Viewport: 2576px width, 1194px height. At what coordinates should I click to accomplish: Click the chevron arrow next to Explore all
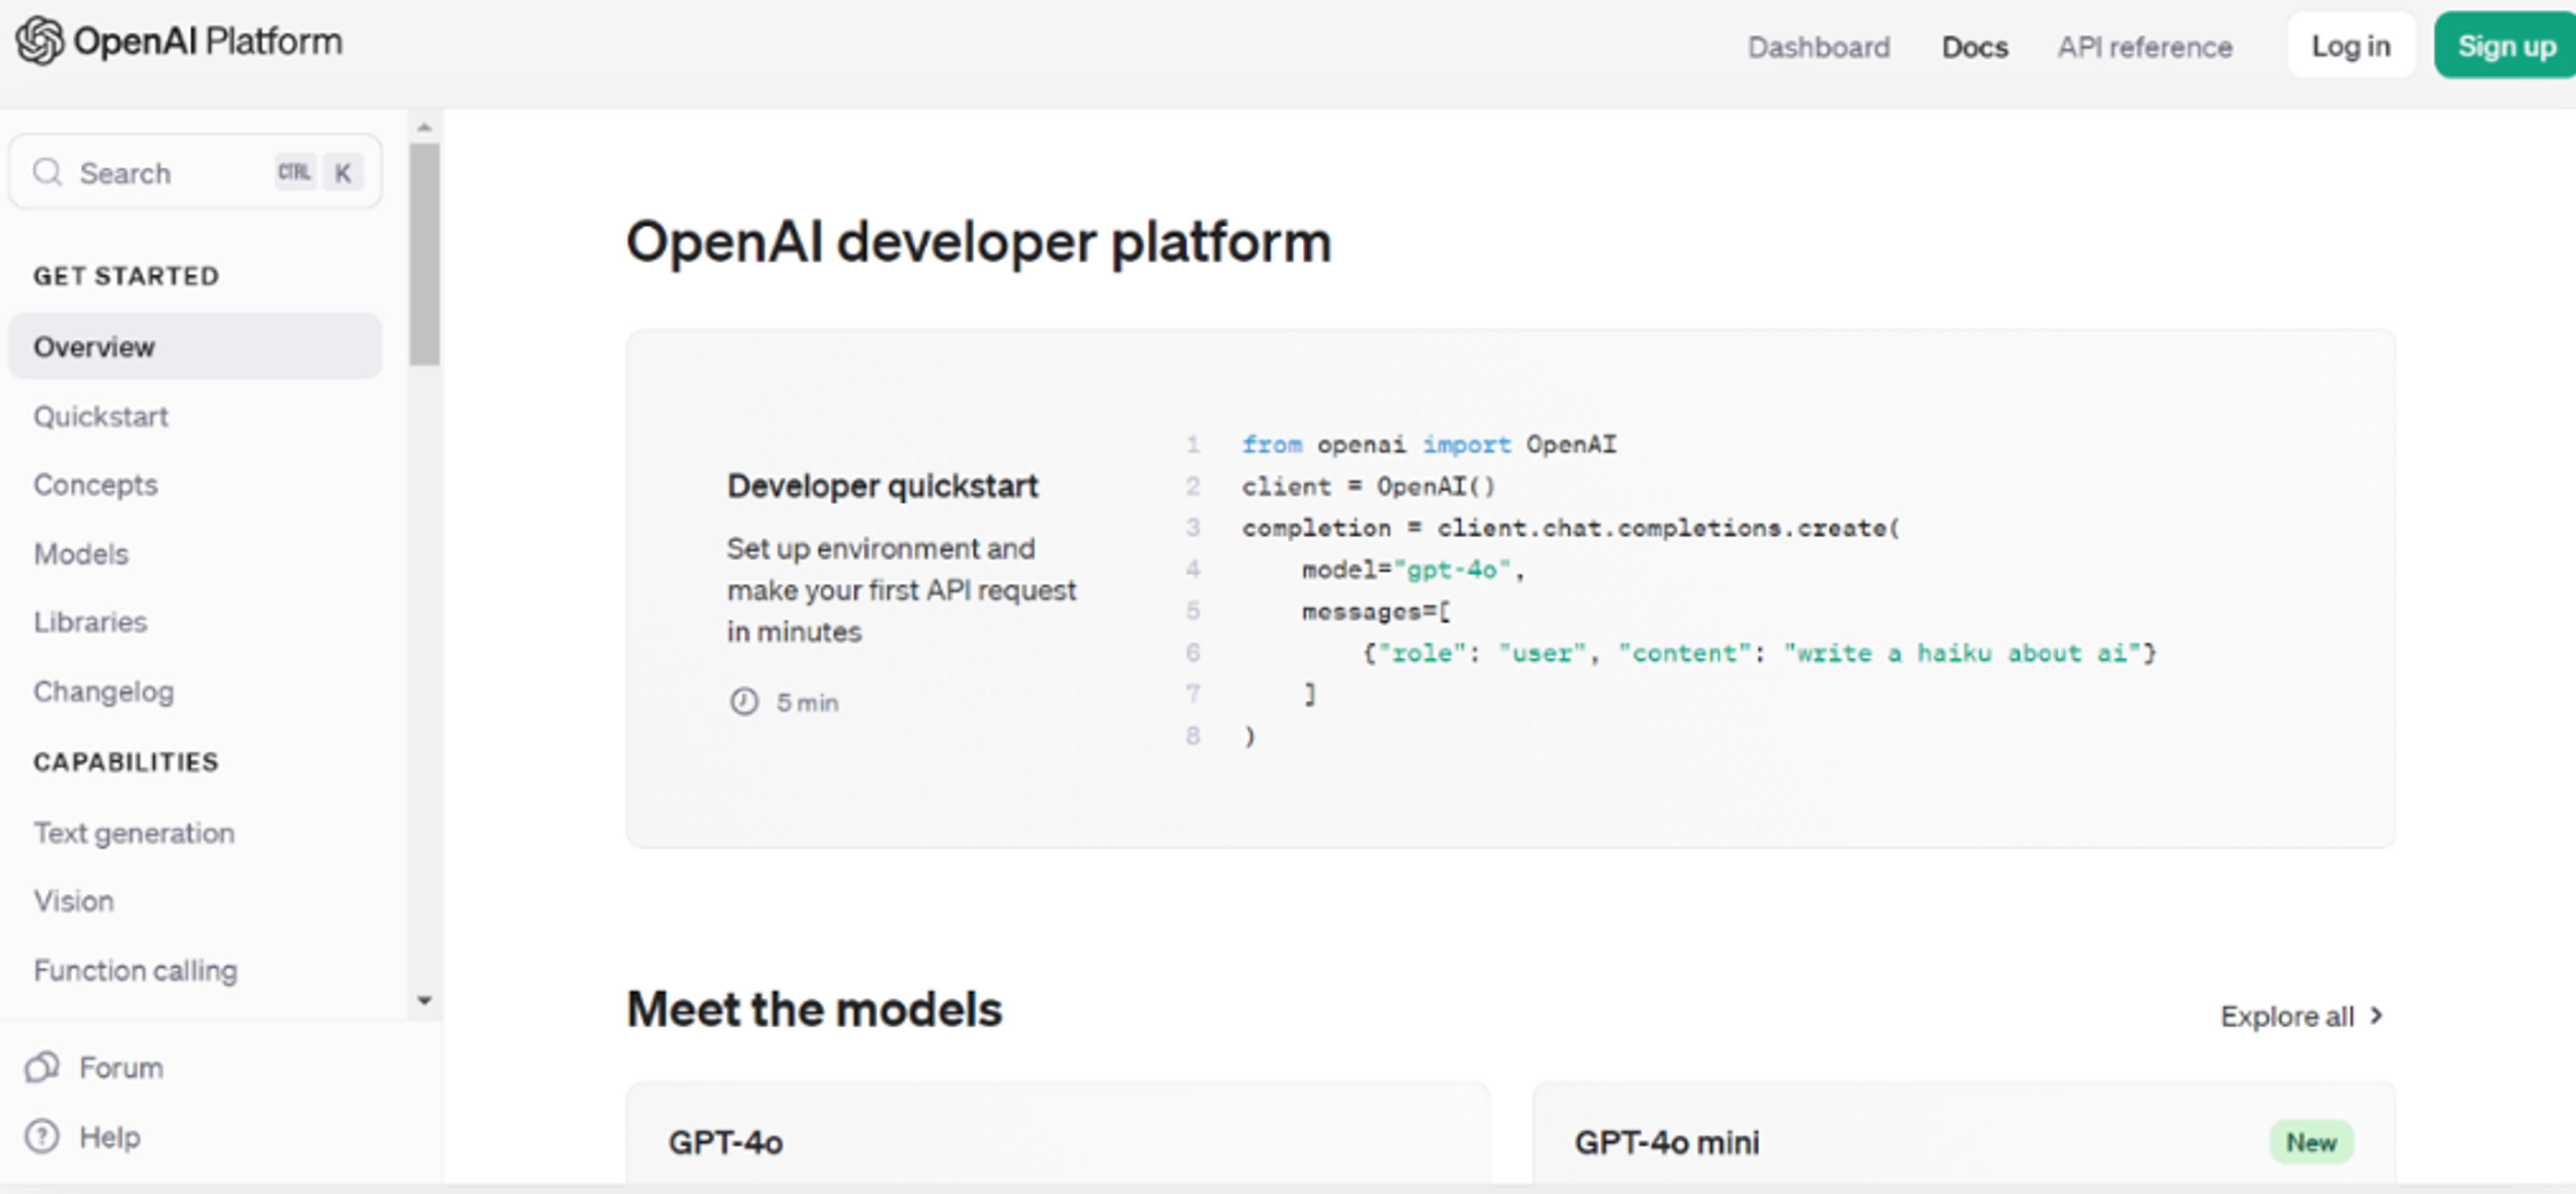pos(2377,1015)
